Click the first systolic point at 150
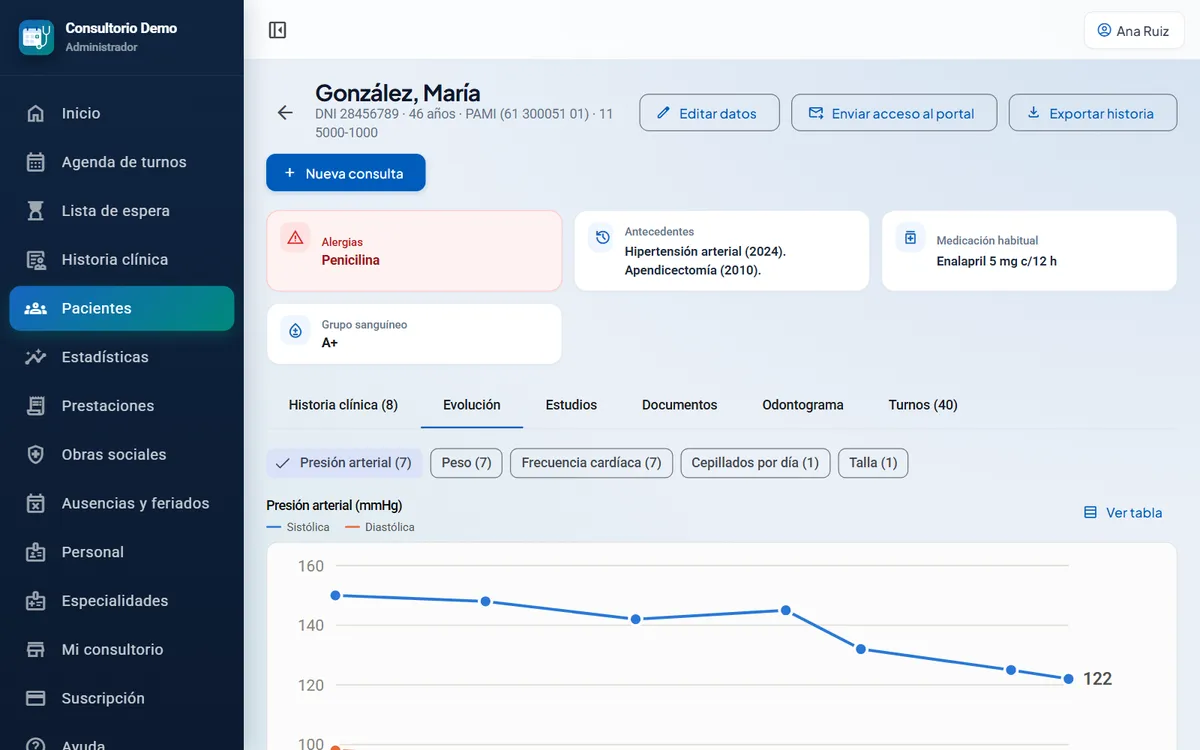 point(335,595)
